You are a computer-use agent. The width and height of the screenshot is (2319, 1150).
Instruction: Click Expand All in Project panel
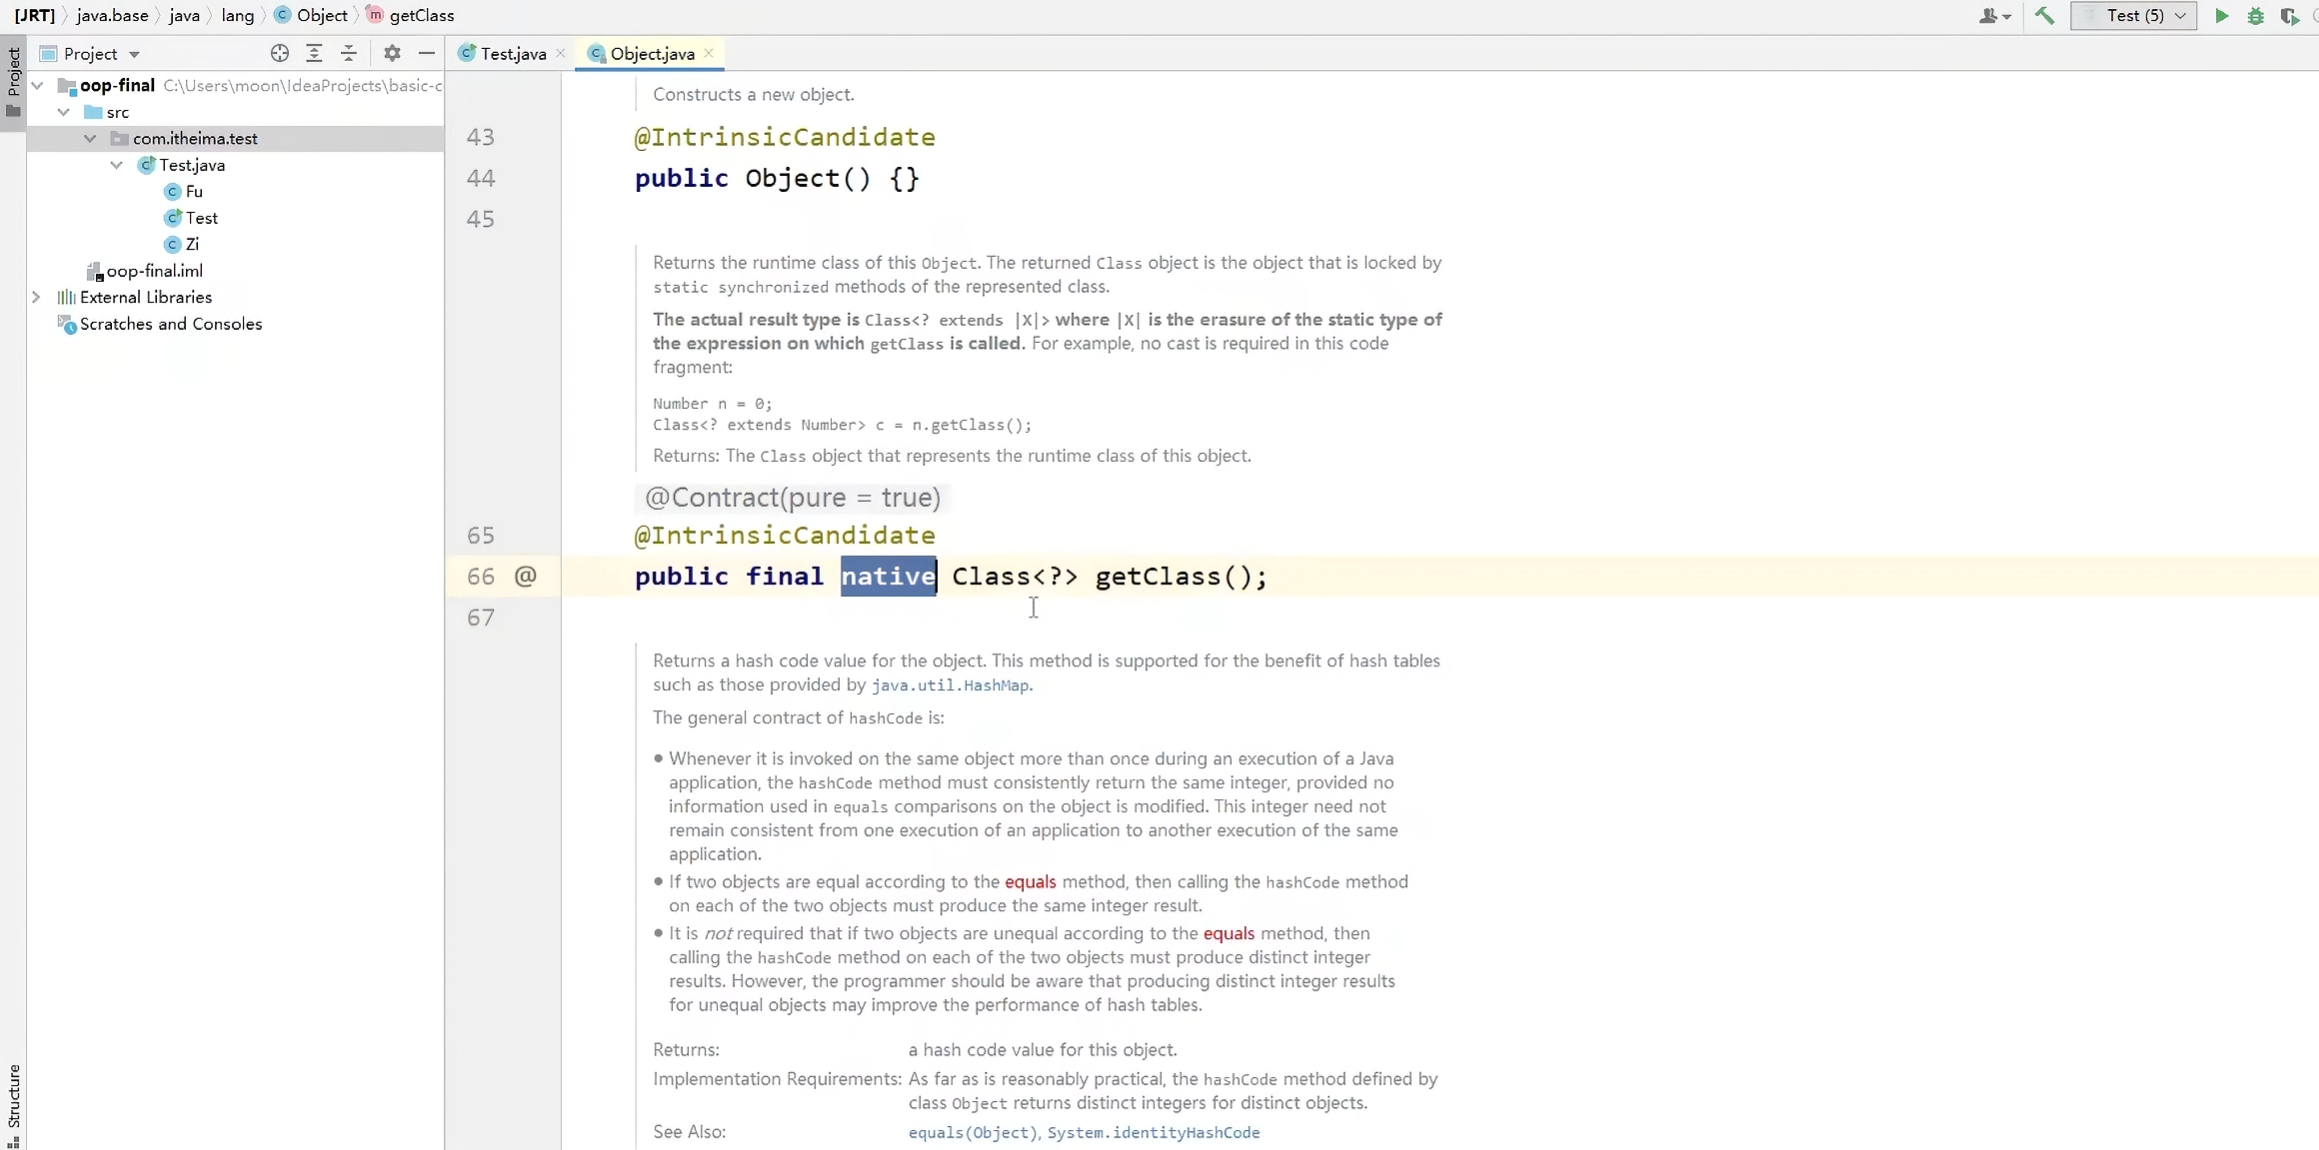click(x=314, y=53)
